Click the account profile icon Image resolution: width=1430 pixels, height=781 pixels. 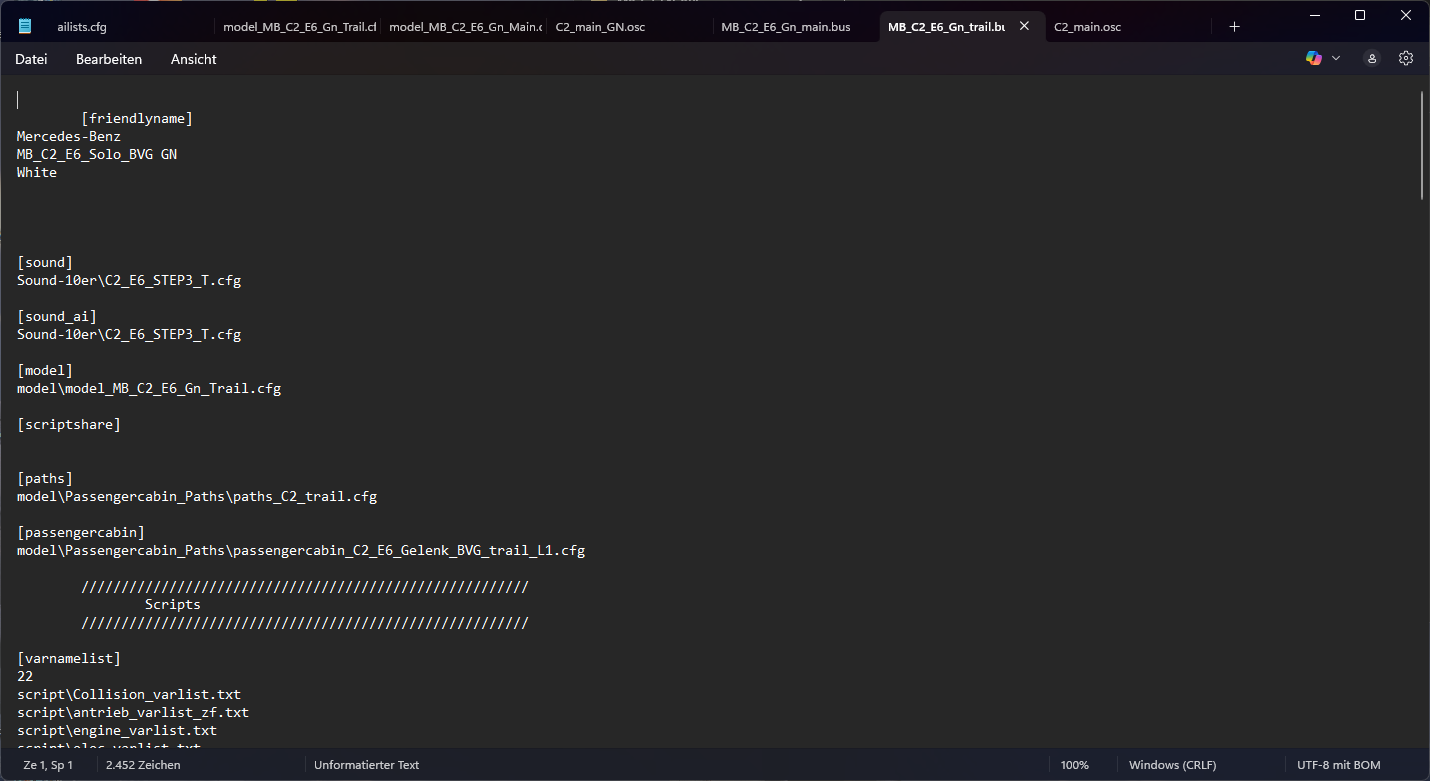coord(1372,59)
